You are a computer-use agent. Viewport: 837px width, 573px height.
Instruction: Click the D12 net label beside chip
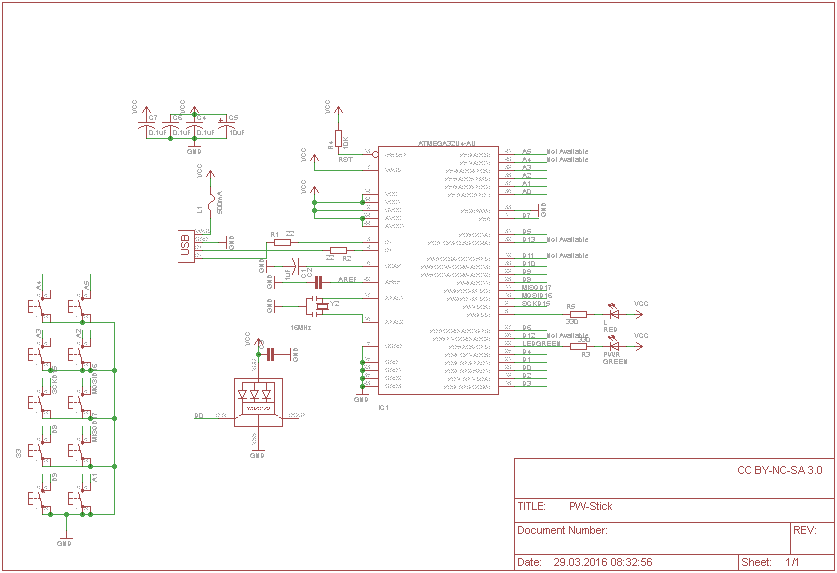pyautogui.click(x=528, y=335)
